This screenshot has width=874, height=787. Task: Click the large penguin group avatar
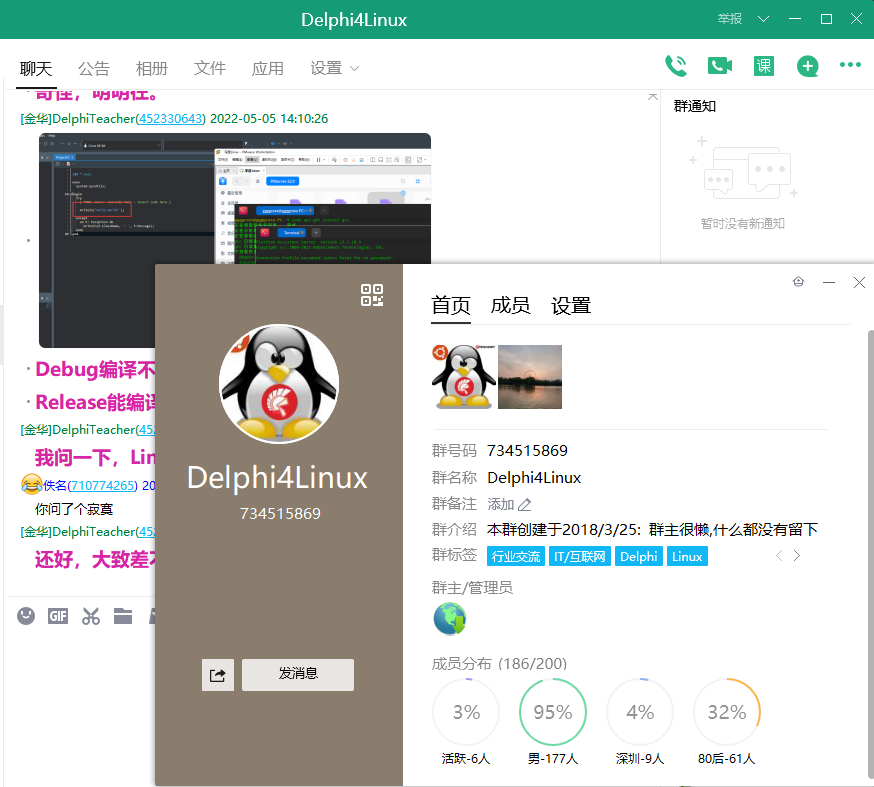click(x=279, y=384)
